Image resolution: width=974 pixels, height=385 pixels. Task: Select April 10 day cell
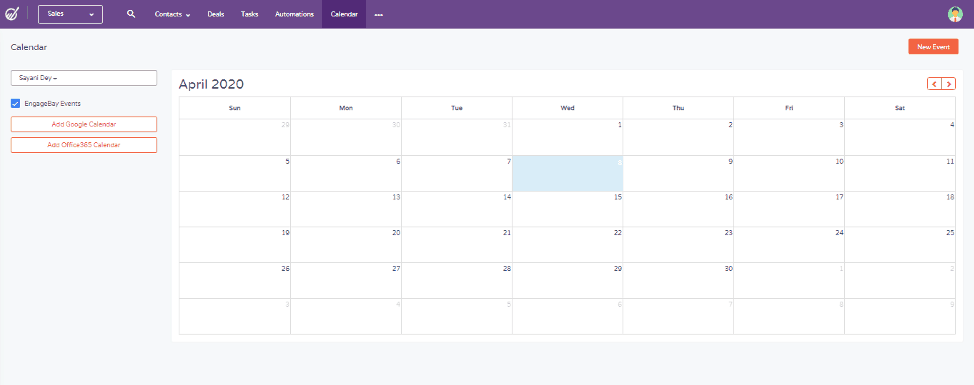click(x=789, y=173)
